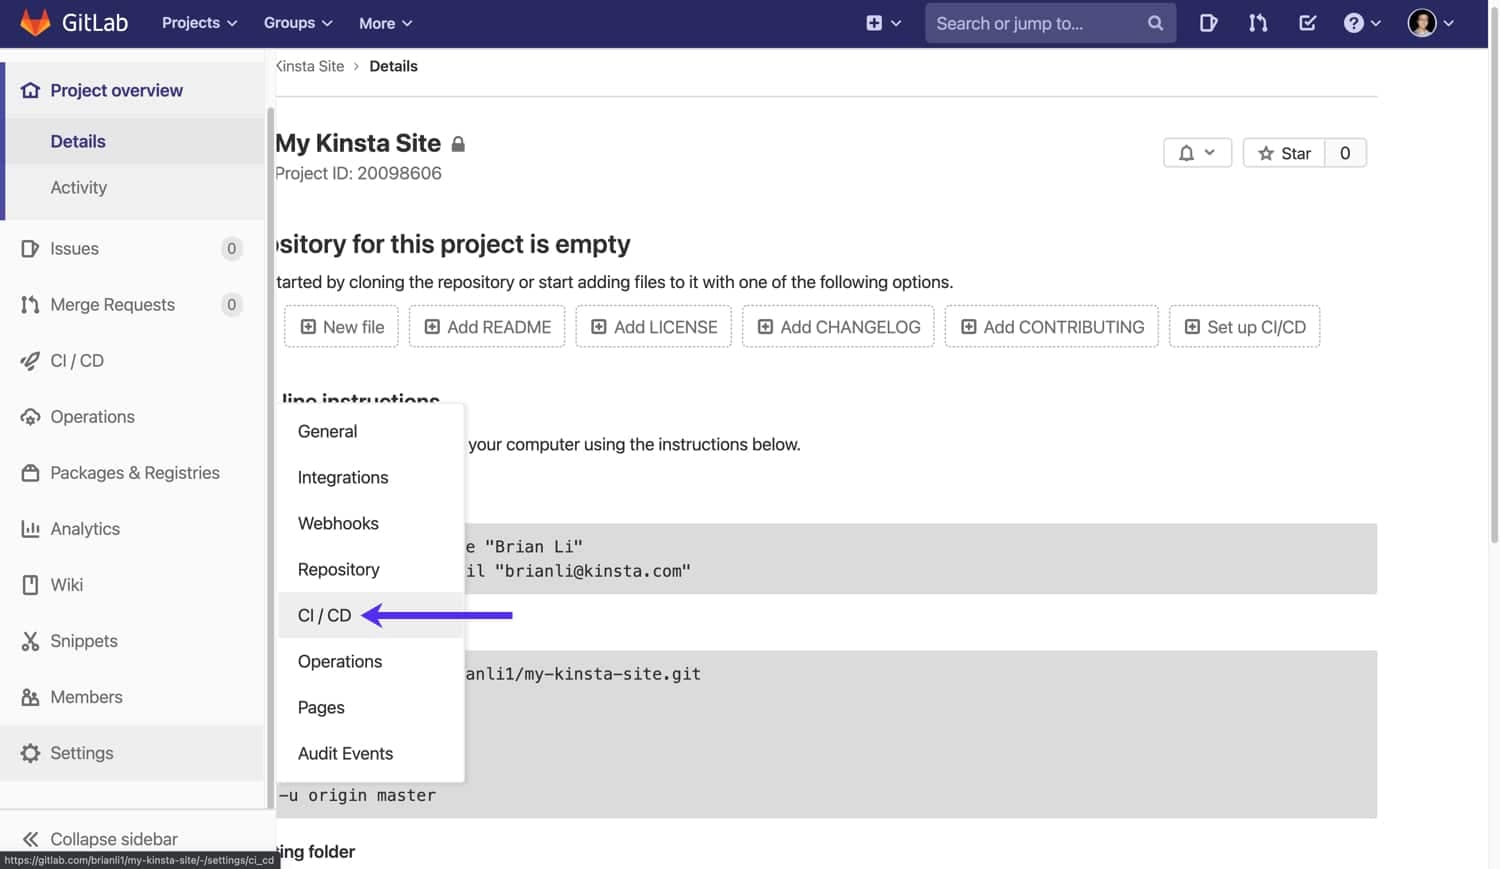Click inside the search field
This screenshot has height=869, width=1500.
(1040, 22)
